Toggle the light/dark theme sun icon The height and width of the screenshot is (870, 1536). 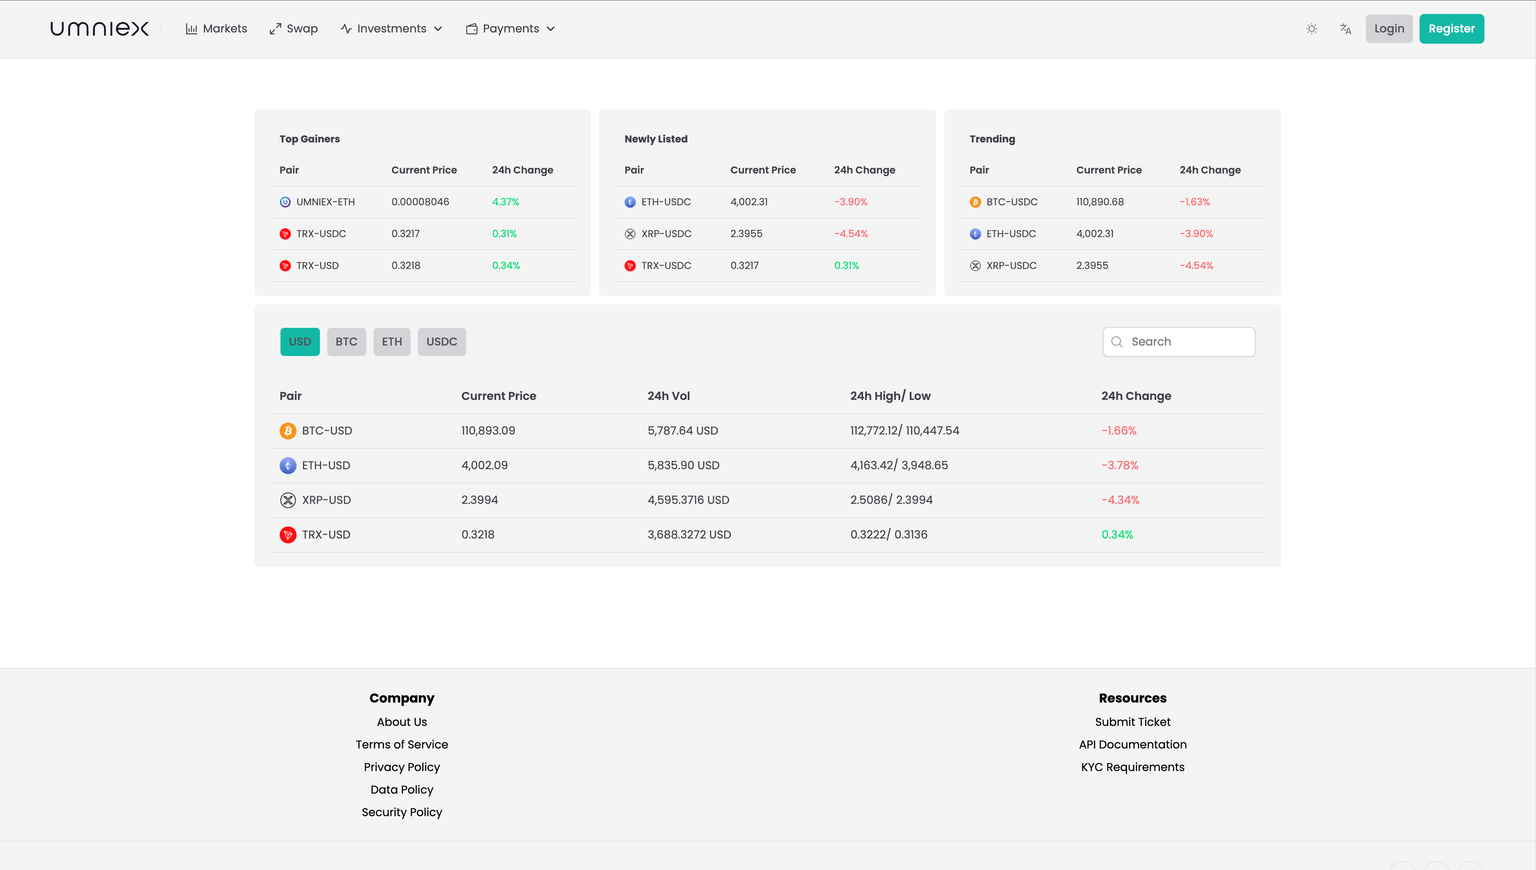[x=1311, y=29]
